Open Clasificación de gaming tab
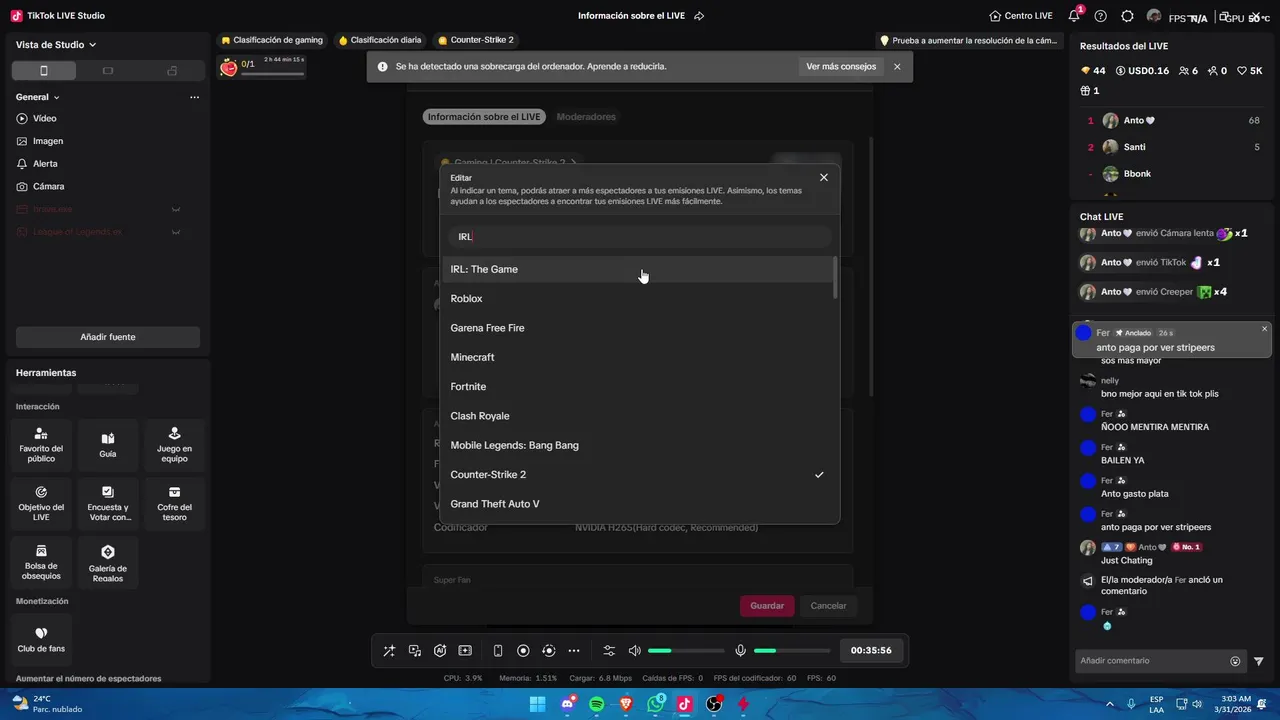 click(271, 40)
